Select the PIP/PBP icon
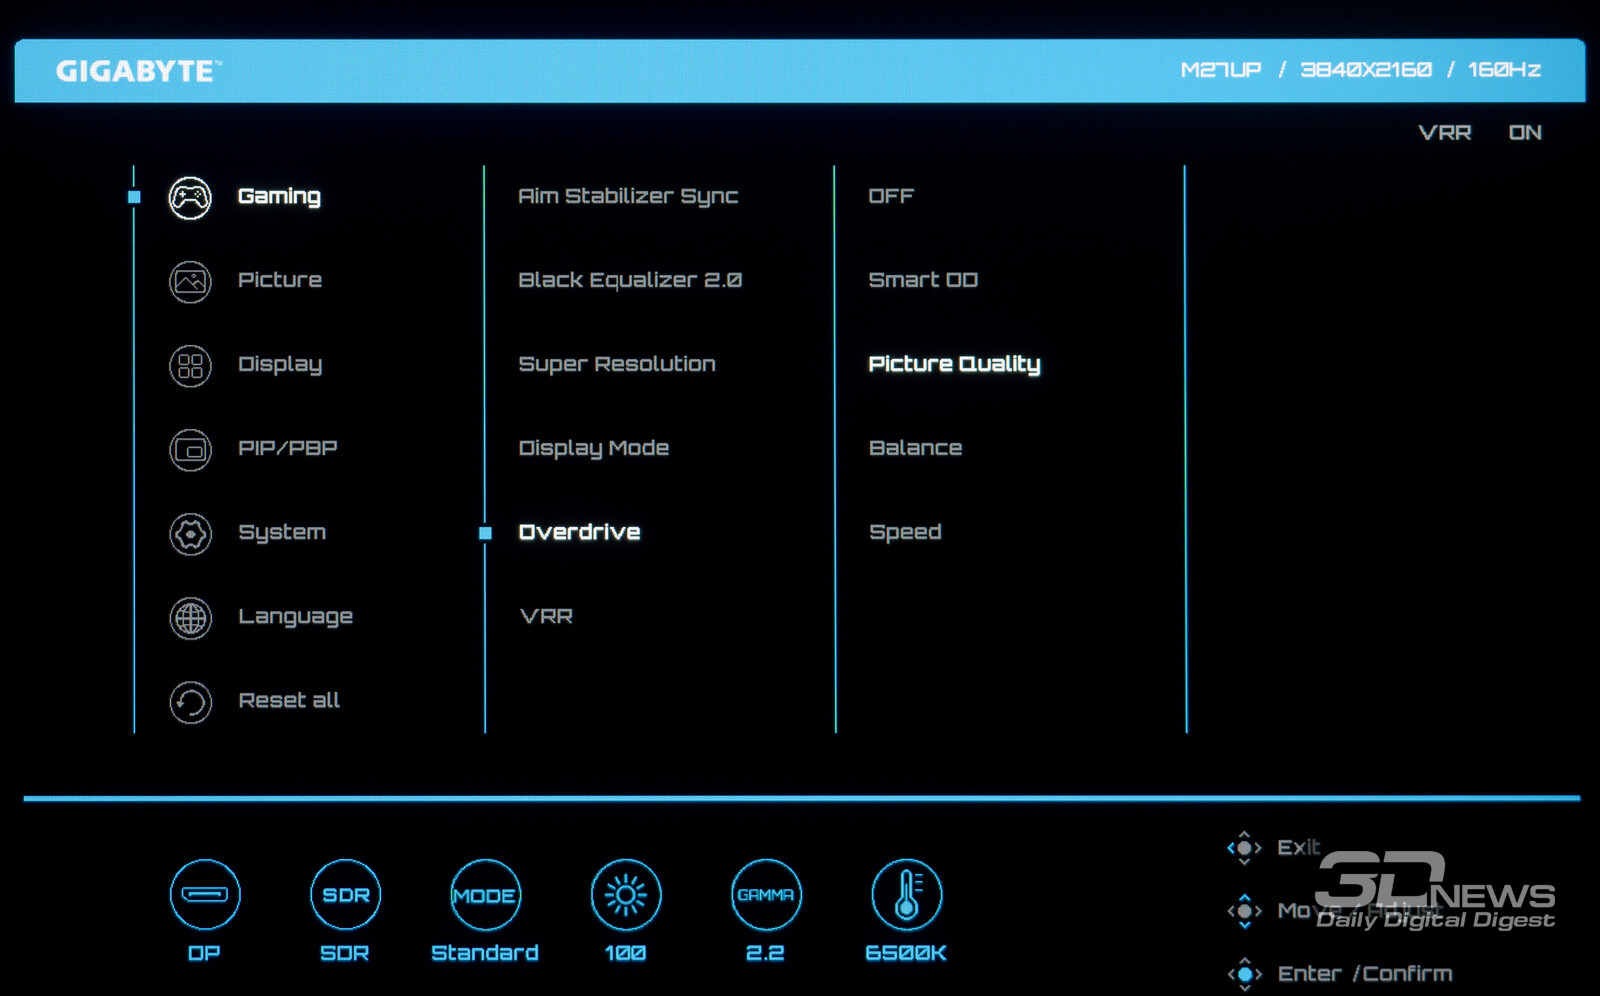Viewport: 1600px width, 996px height. 190,450
